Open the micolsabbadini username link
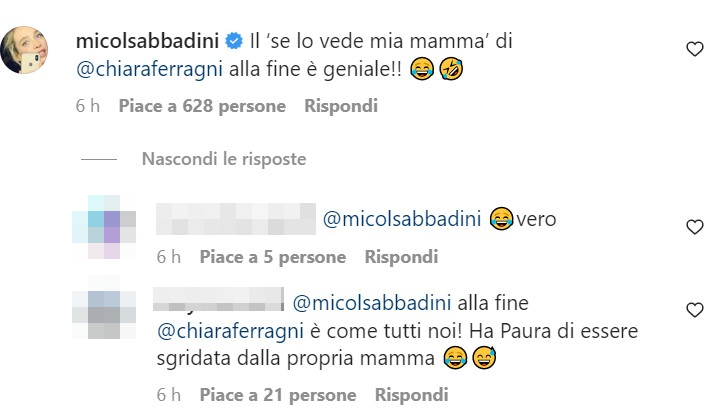 click(148, 43)
